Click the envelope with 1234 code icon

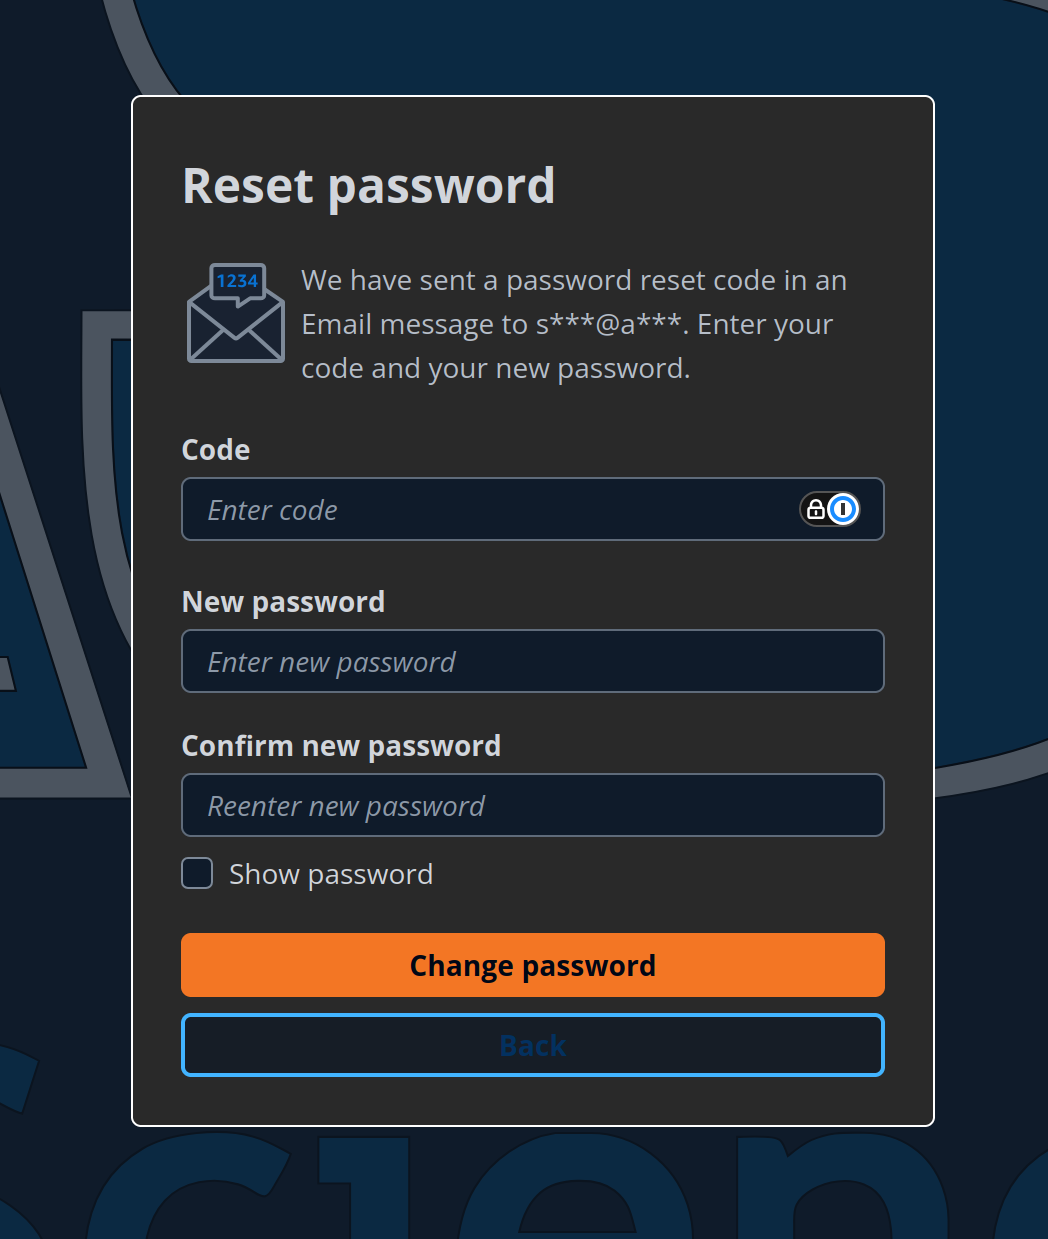tap(236, 313)
